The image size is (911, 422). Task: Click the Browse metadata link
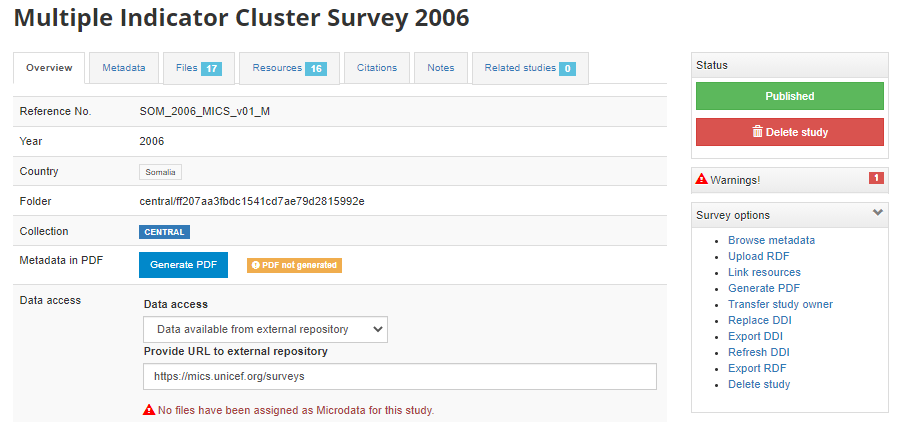772,240
